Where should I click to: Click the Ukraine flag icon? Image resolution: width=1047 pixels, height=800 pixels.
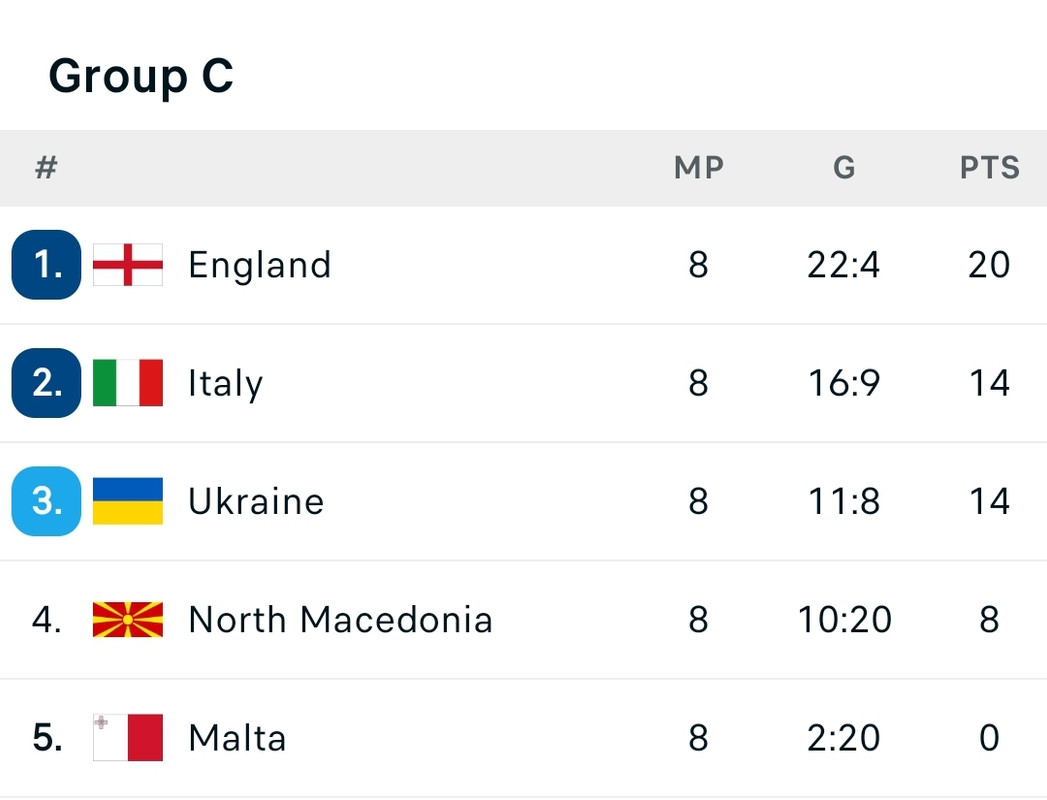coord(128,501)
